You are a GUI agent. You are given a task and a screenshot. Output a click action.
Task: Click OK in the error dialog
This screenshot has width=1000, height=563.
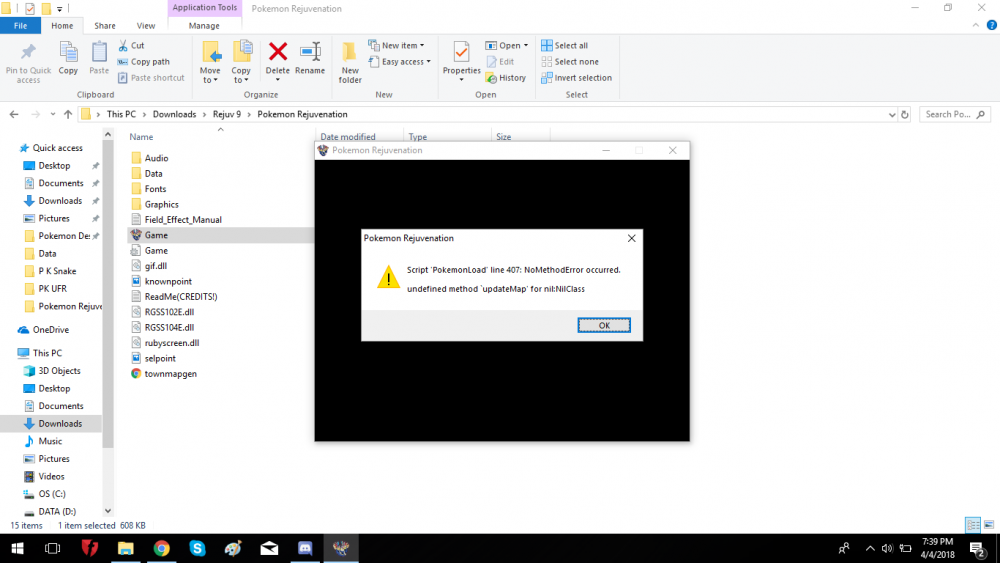(604, 325)
